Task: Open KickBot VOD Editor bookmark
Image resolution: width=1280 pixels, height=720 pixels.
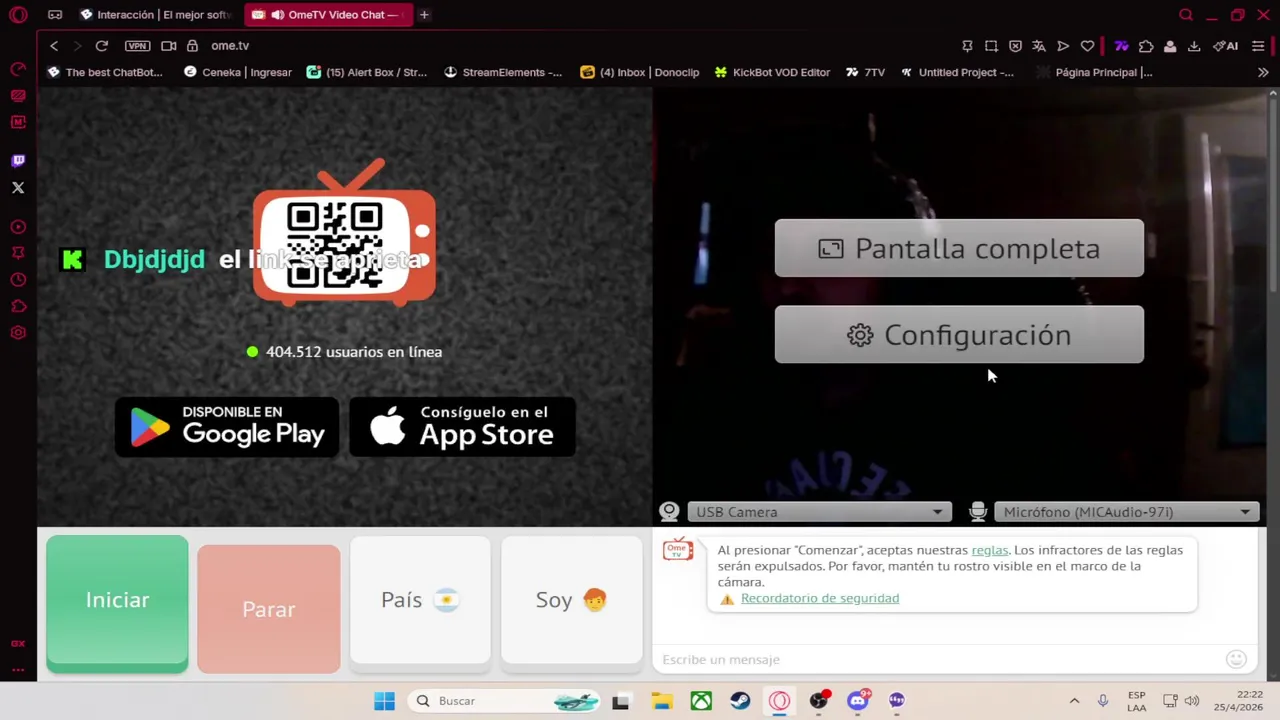Action: [772, 72]
